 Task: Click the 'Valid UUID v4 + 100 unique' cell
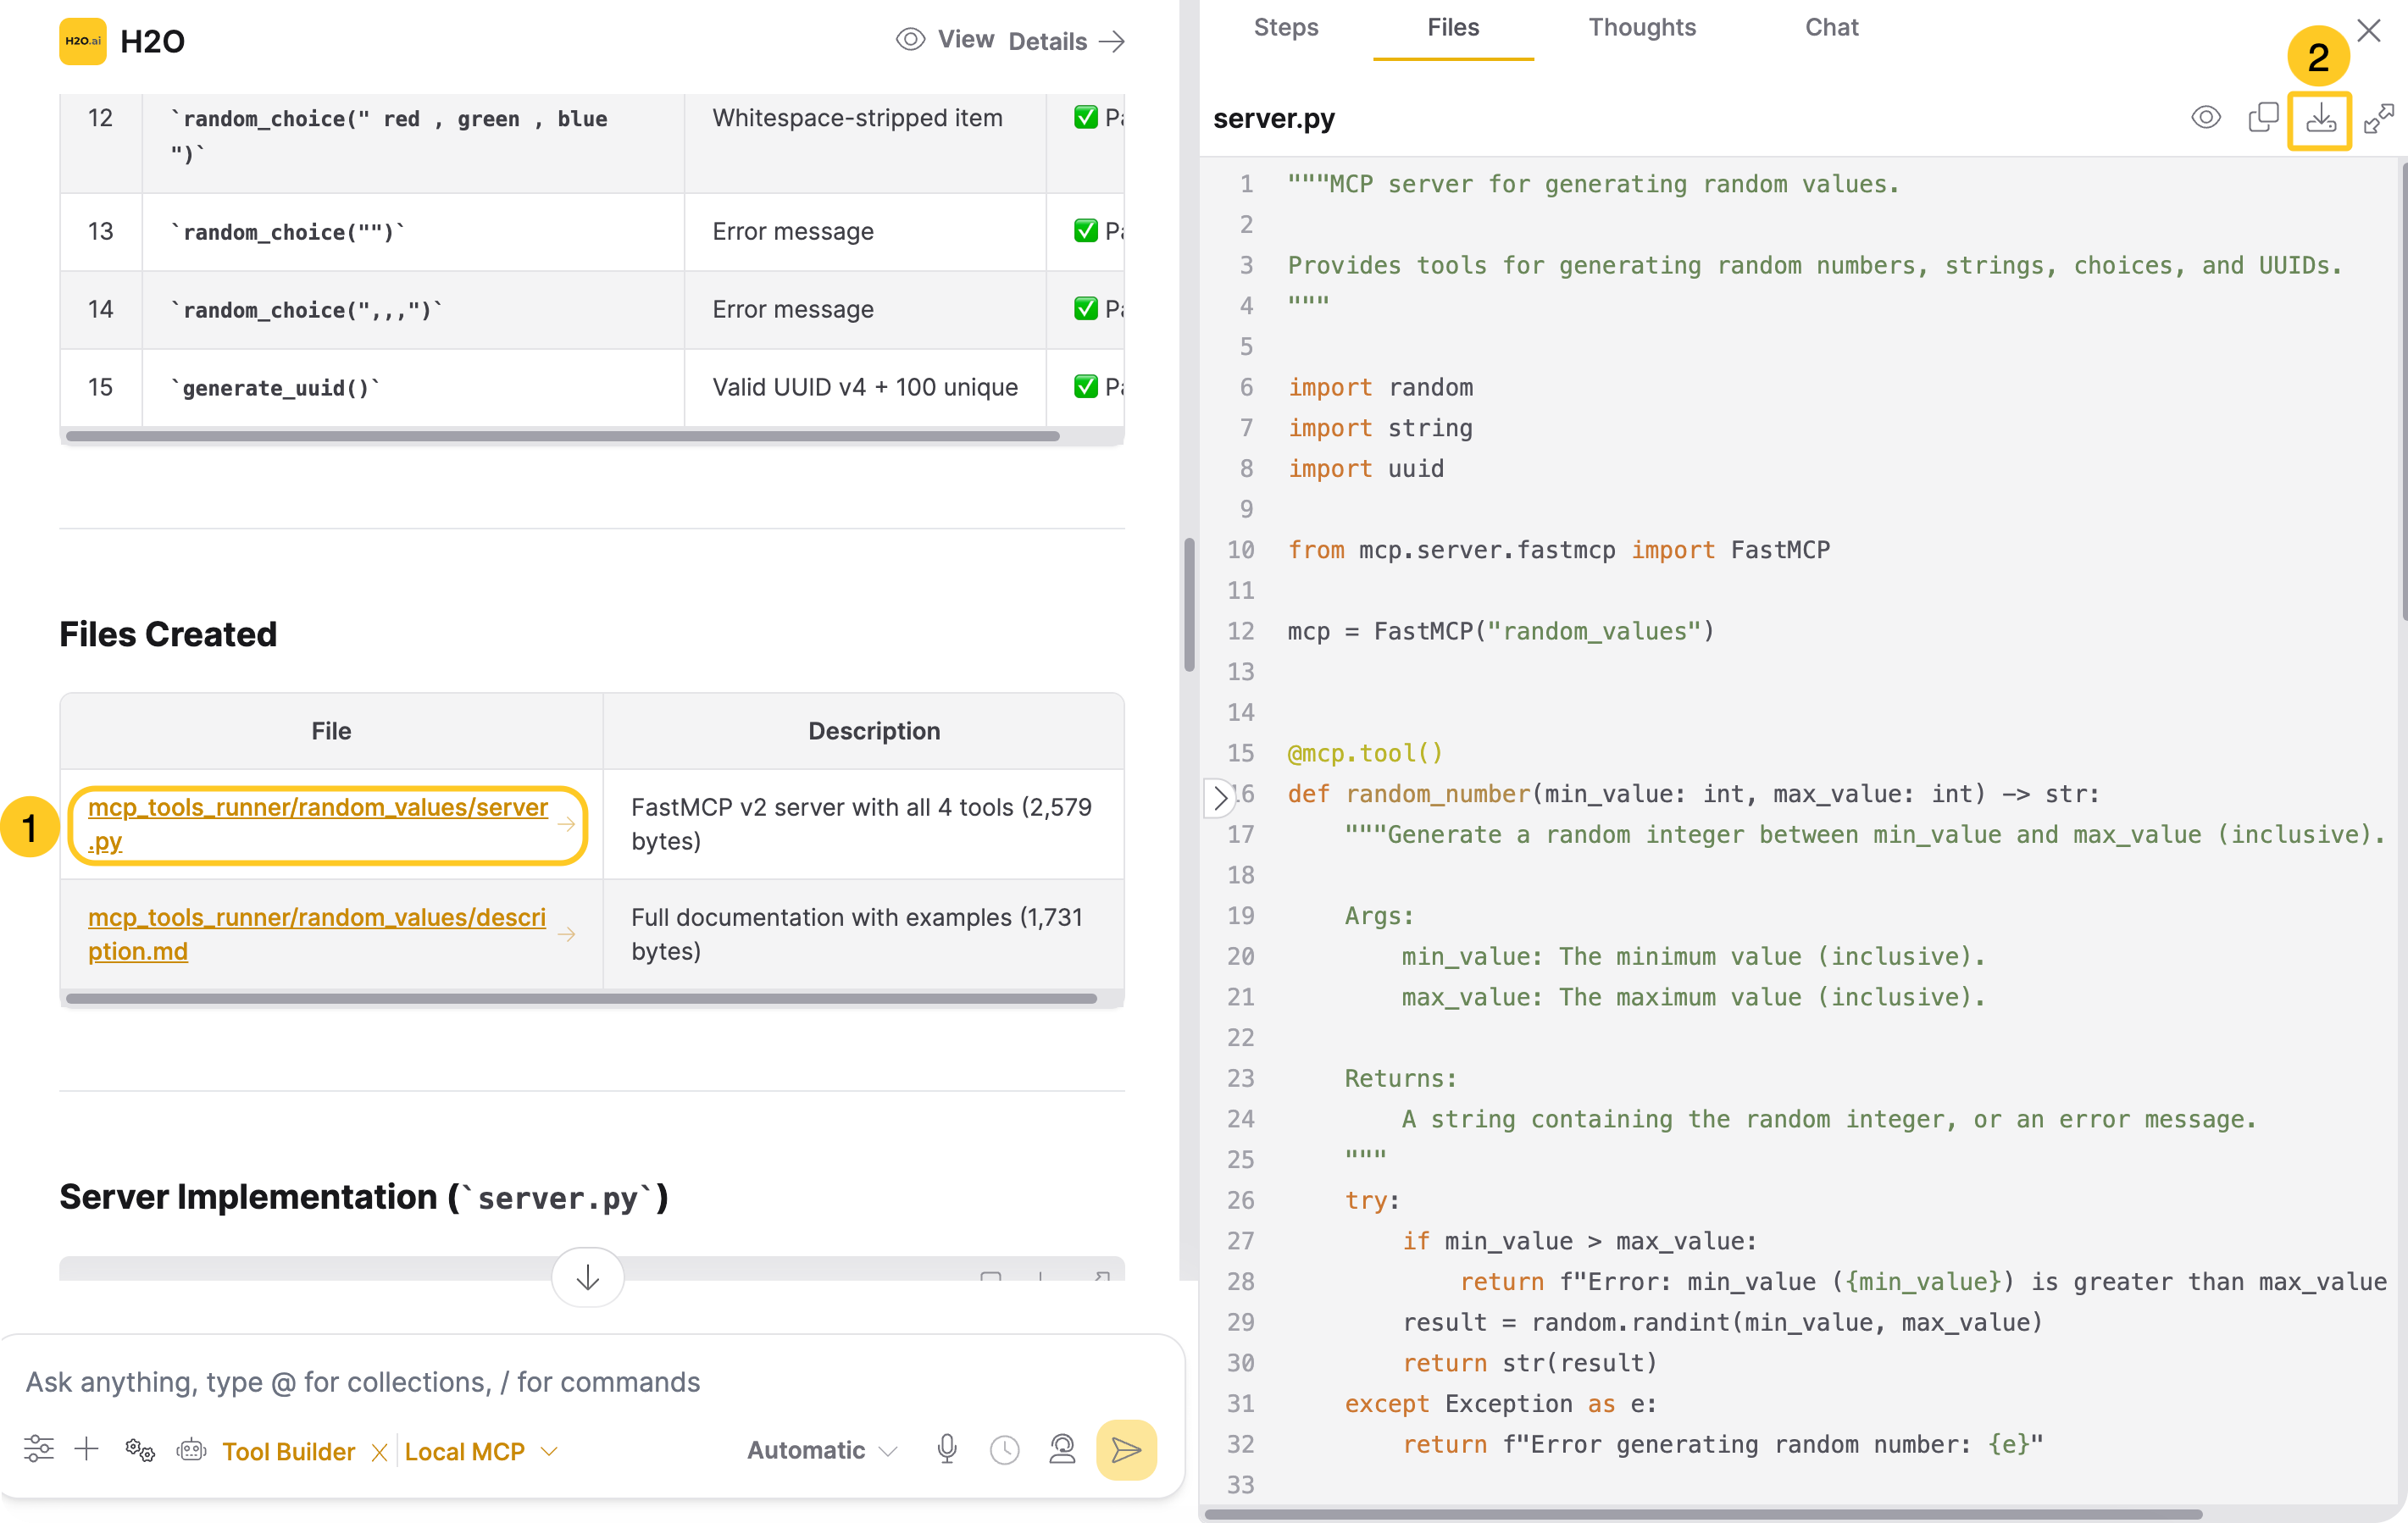(x=865, y=387)
